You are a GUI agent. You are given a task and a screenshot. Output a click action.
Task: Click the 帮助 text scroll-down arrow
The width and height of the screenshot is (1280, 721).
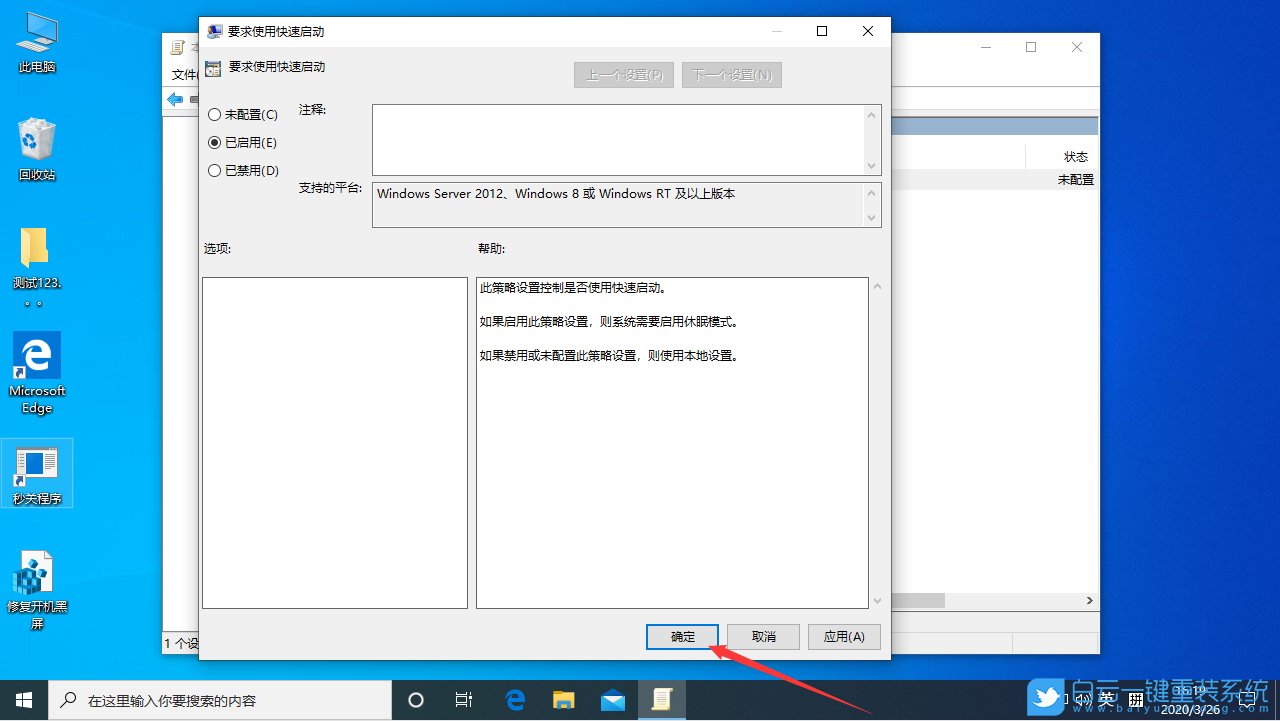877,600
